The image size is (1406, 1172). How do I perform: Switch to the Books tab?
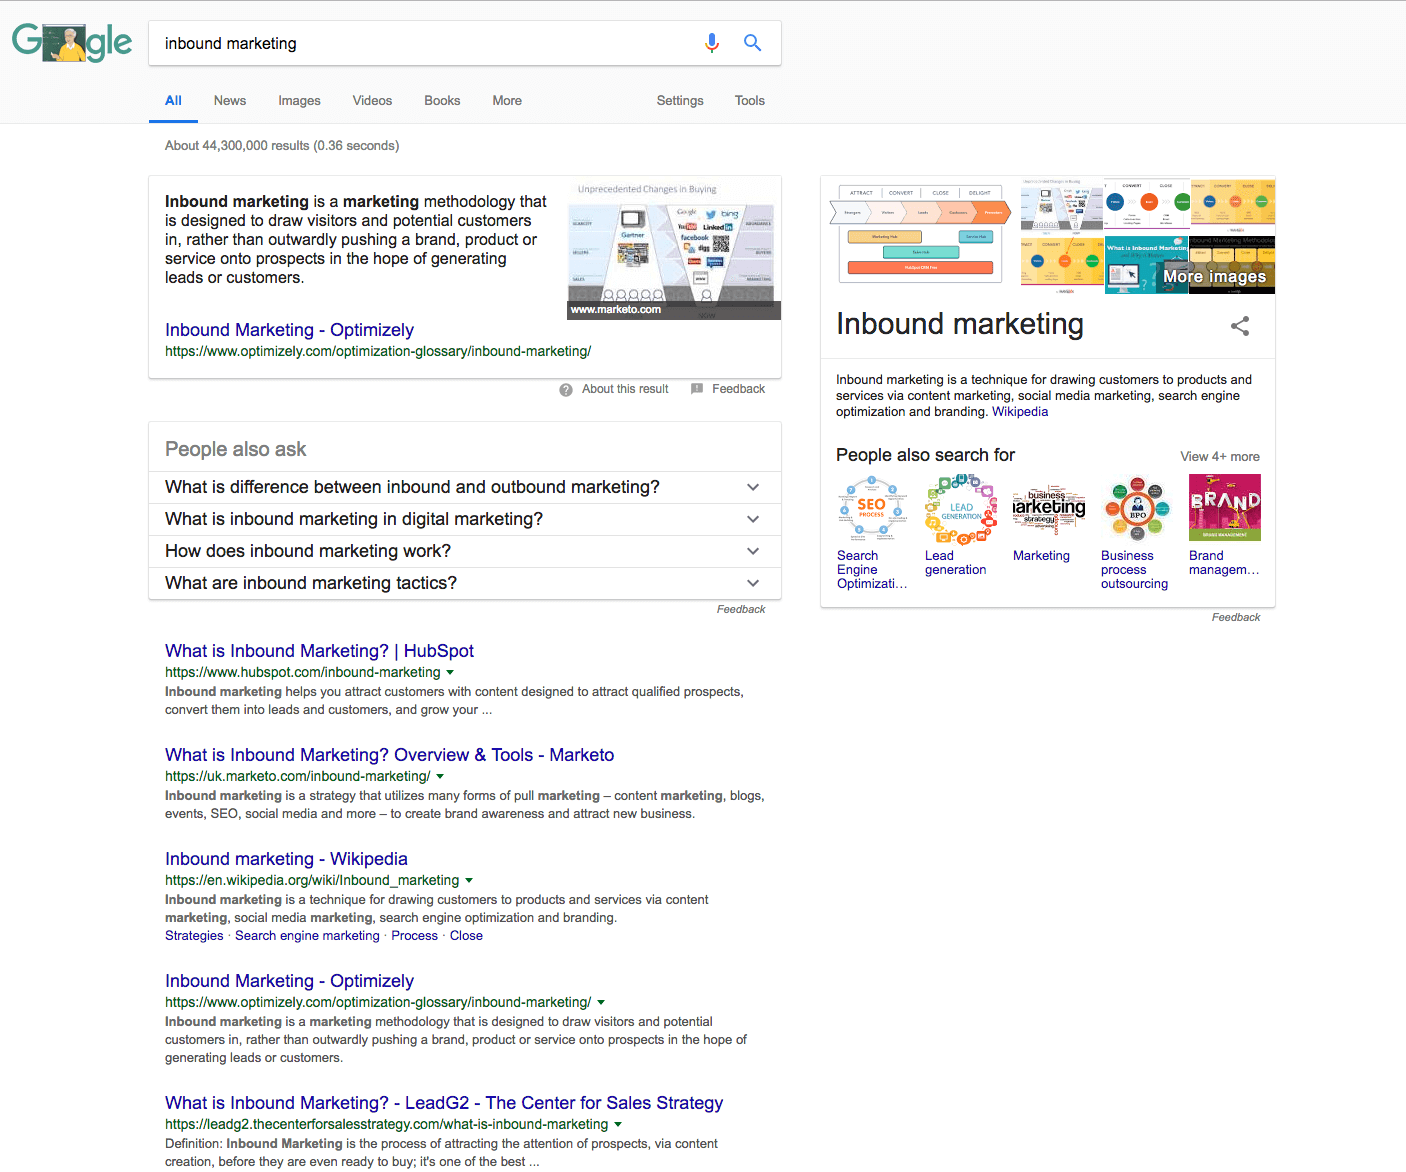pos(442,101)
